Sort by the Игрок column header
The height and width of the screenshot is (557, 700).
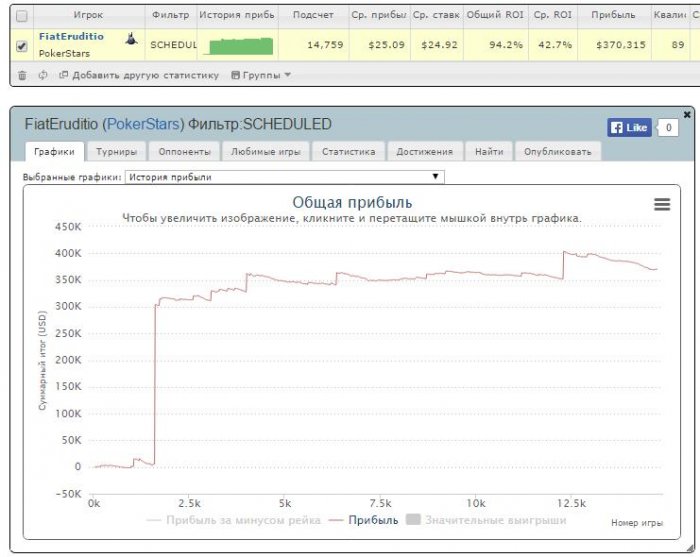[x=89, y=15]
